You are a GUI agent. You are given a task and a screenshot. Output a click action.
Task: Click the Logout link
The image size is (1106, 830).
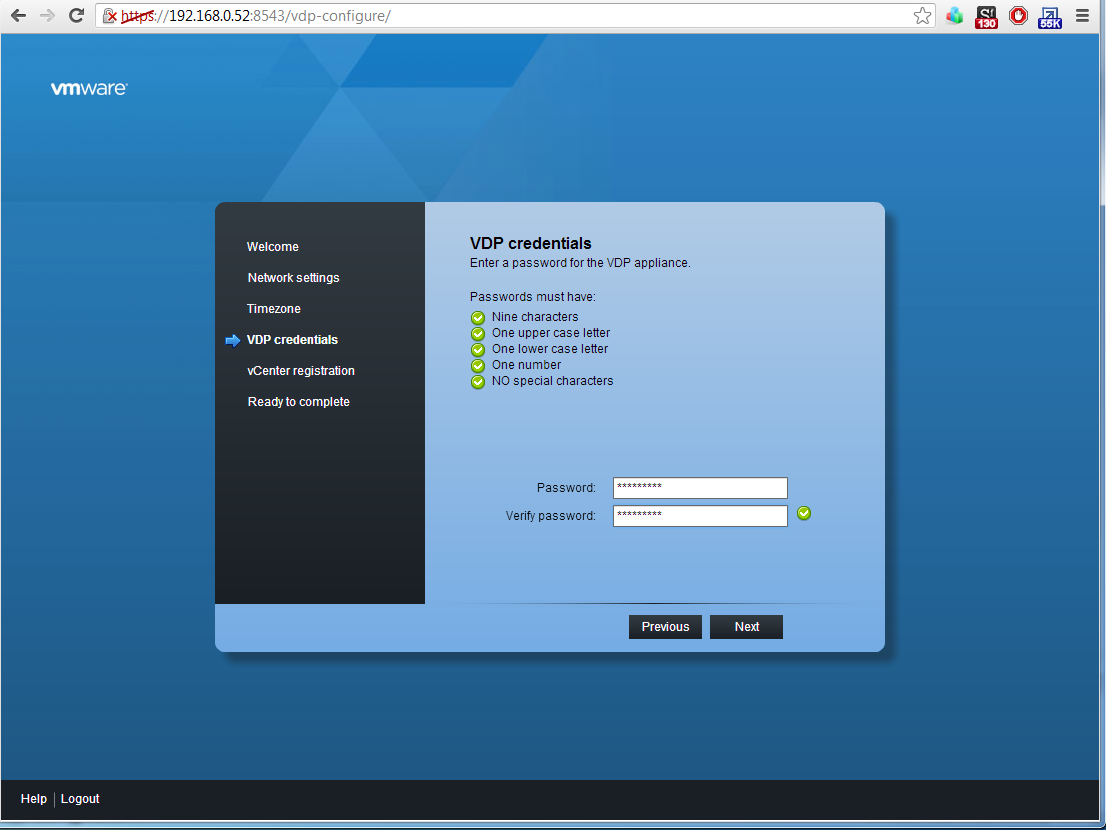[x=80, y=798]
